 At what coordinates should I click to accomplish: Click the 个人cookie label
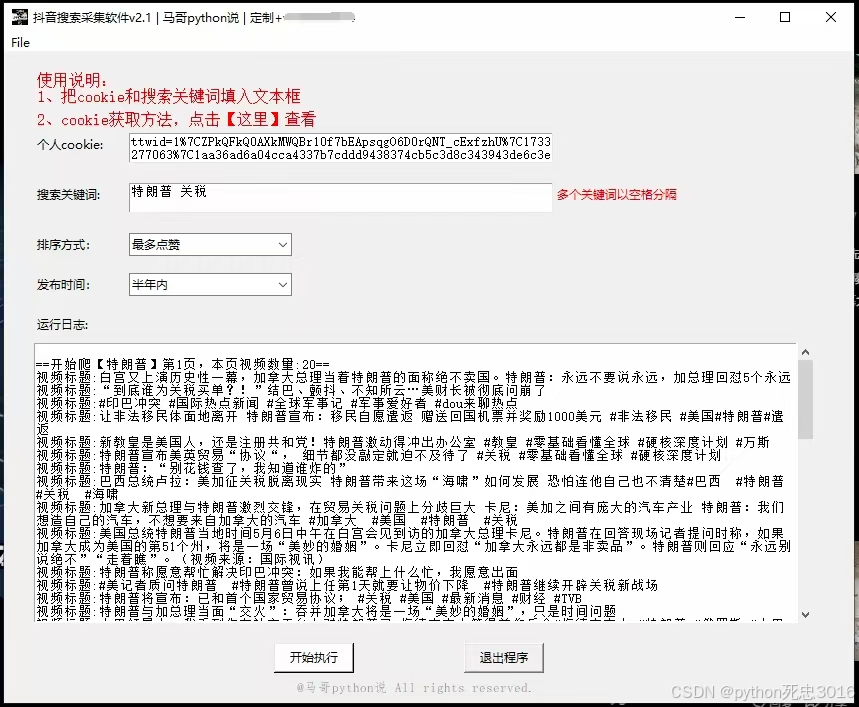(x=70, y=145)
